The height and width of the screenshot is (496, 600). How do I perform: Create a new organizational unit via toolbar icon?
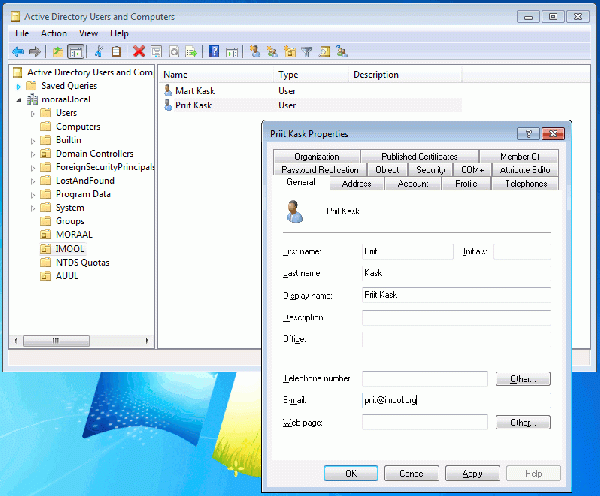290,51
